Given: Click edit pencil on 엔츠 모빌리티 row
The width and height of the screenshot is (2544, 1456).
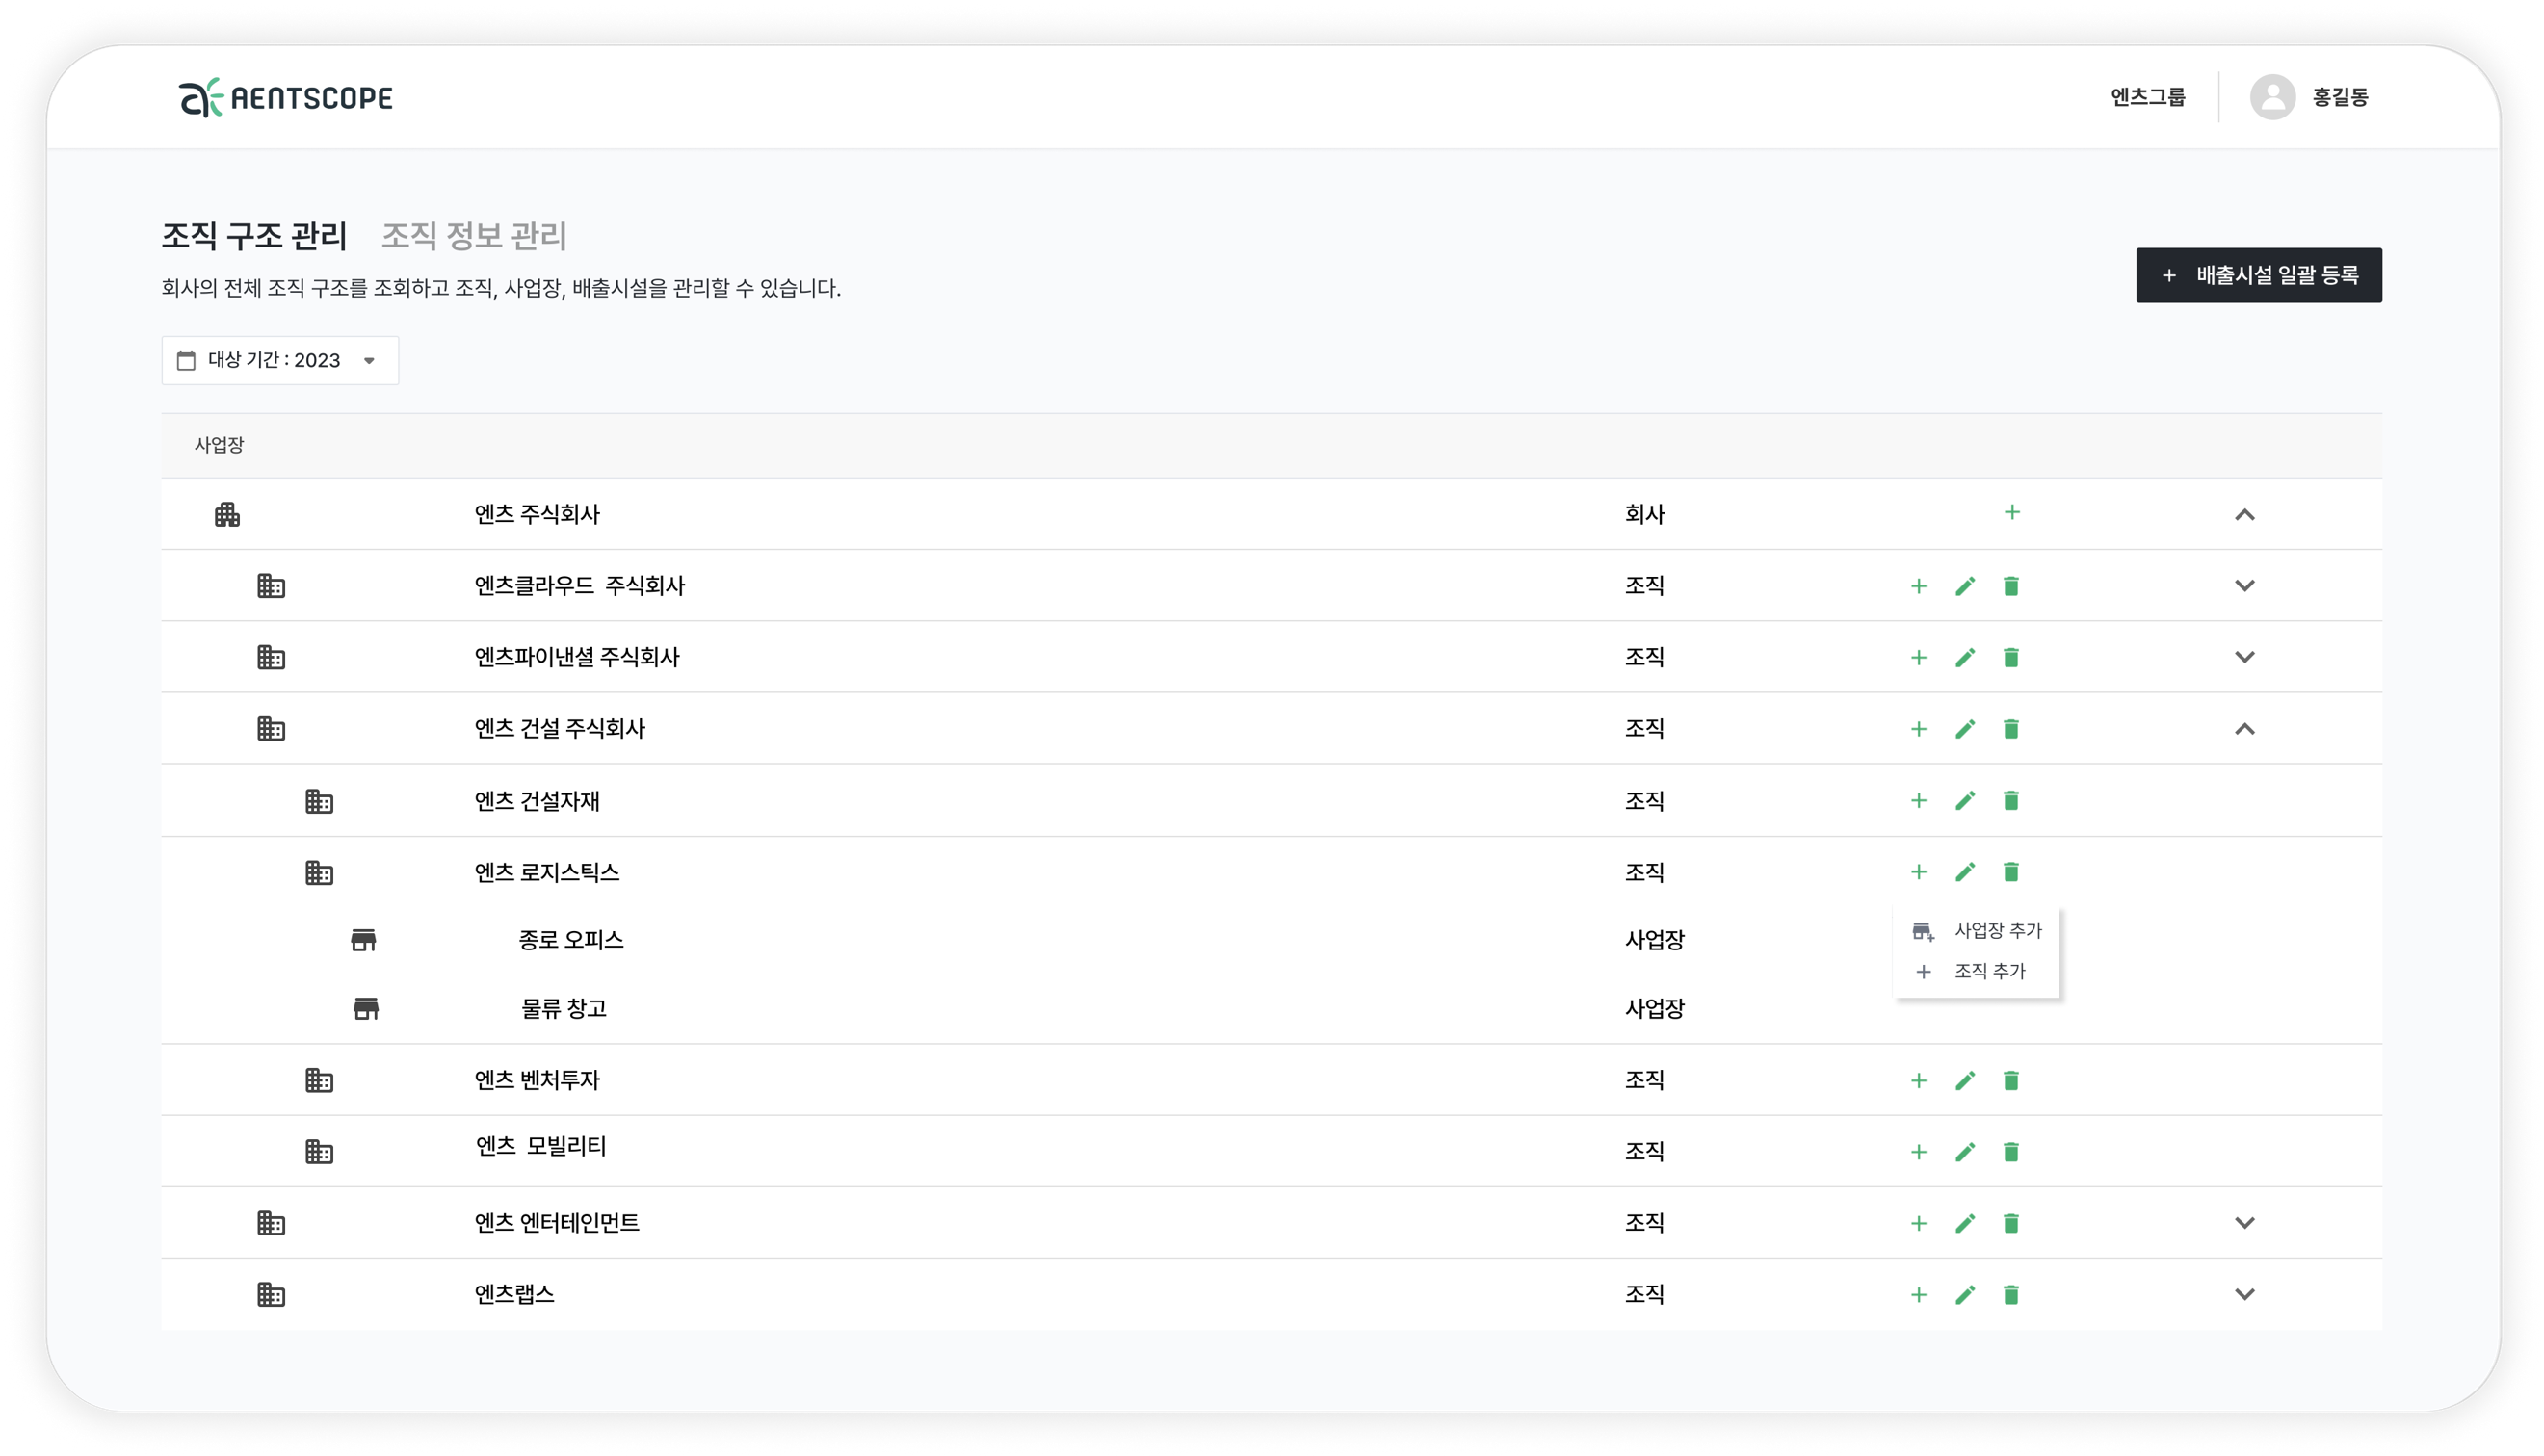Looking at the screenshot, I should [1965, 1152].
